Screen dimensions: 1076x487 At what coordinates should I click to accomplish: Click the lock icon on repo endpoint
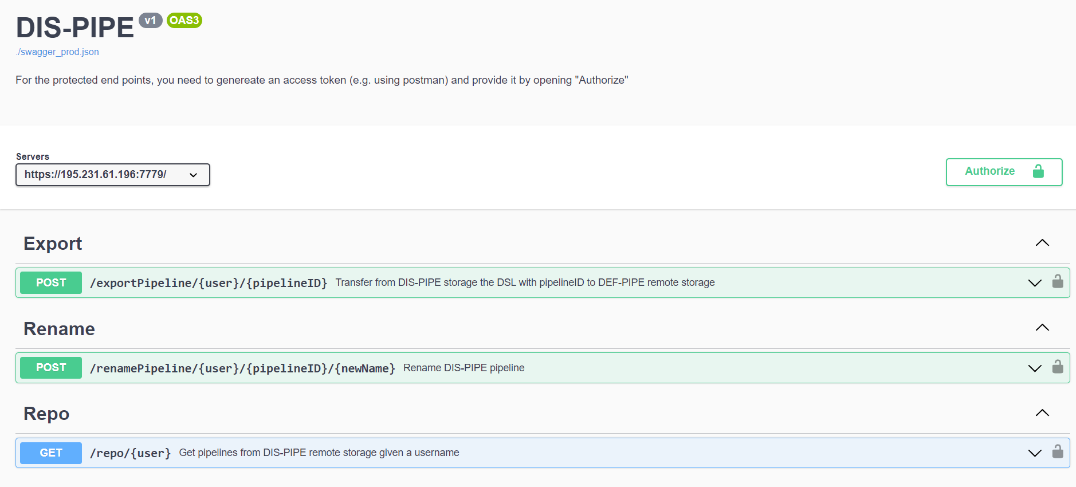(1057, 452)
